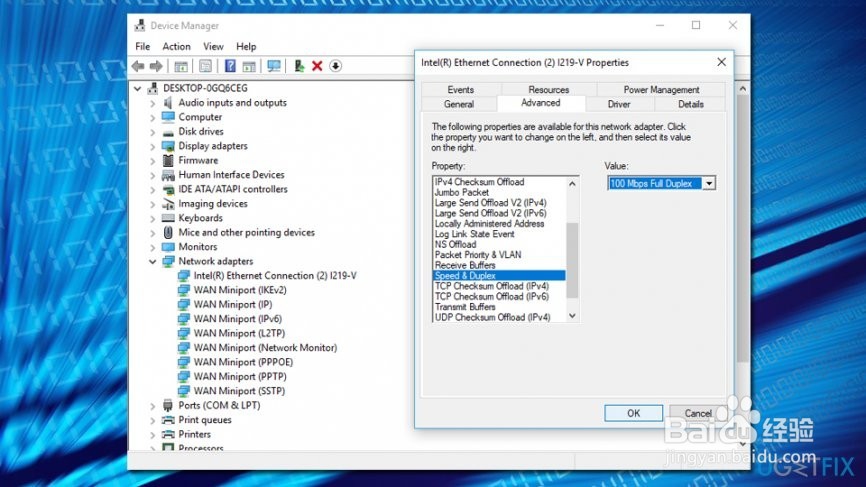The height and width of the screenshot is (487, 866).
Task: Open the Action menu
Action: coord(176,46)
